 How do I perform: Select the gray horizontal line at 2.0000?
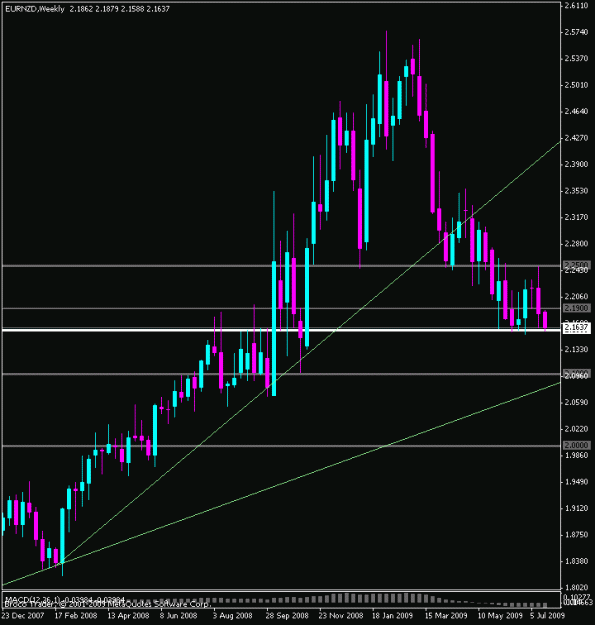click(x=281, y=446)
